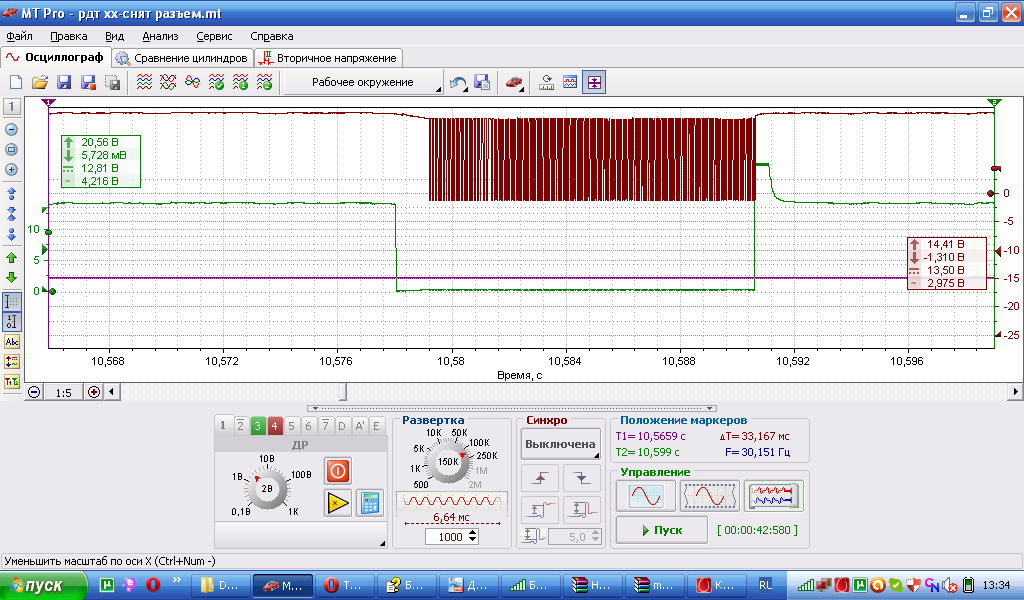Click the waveform icon with green checkmark
Viewport: 1024px width, 600px height.
216,82
